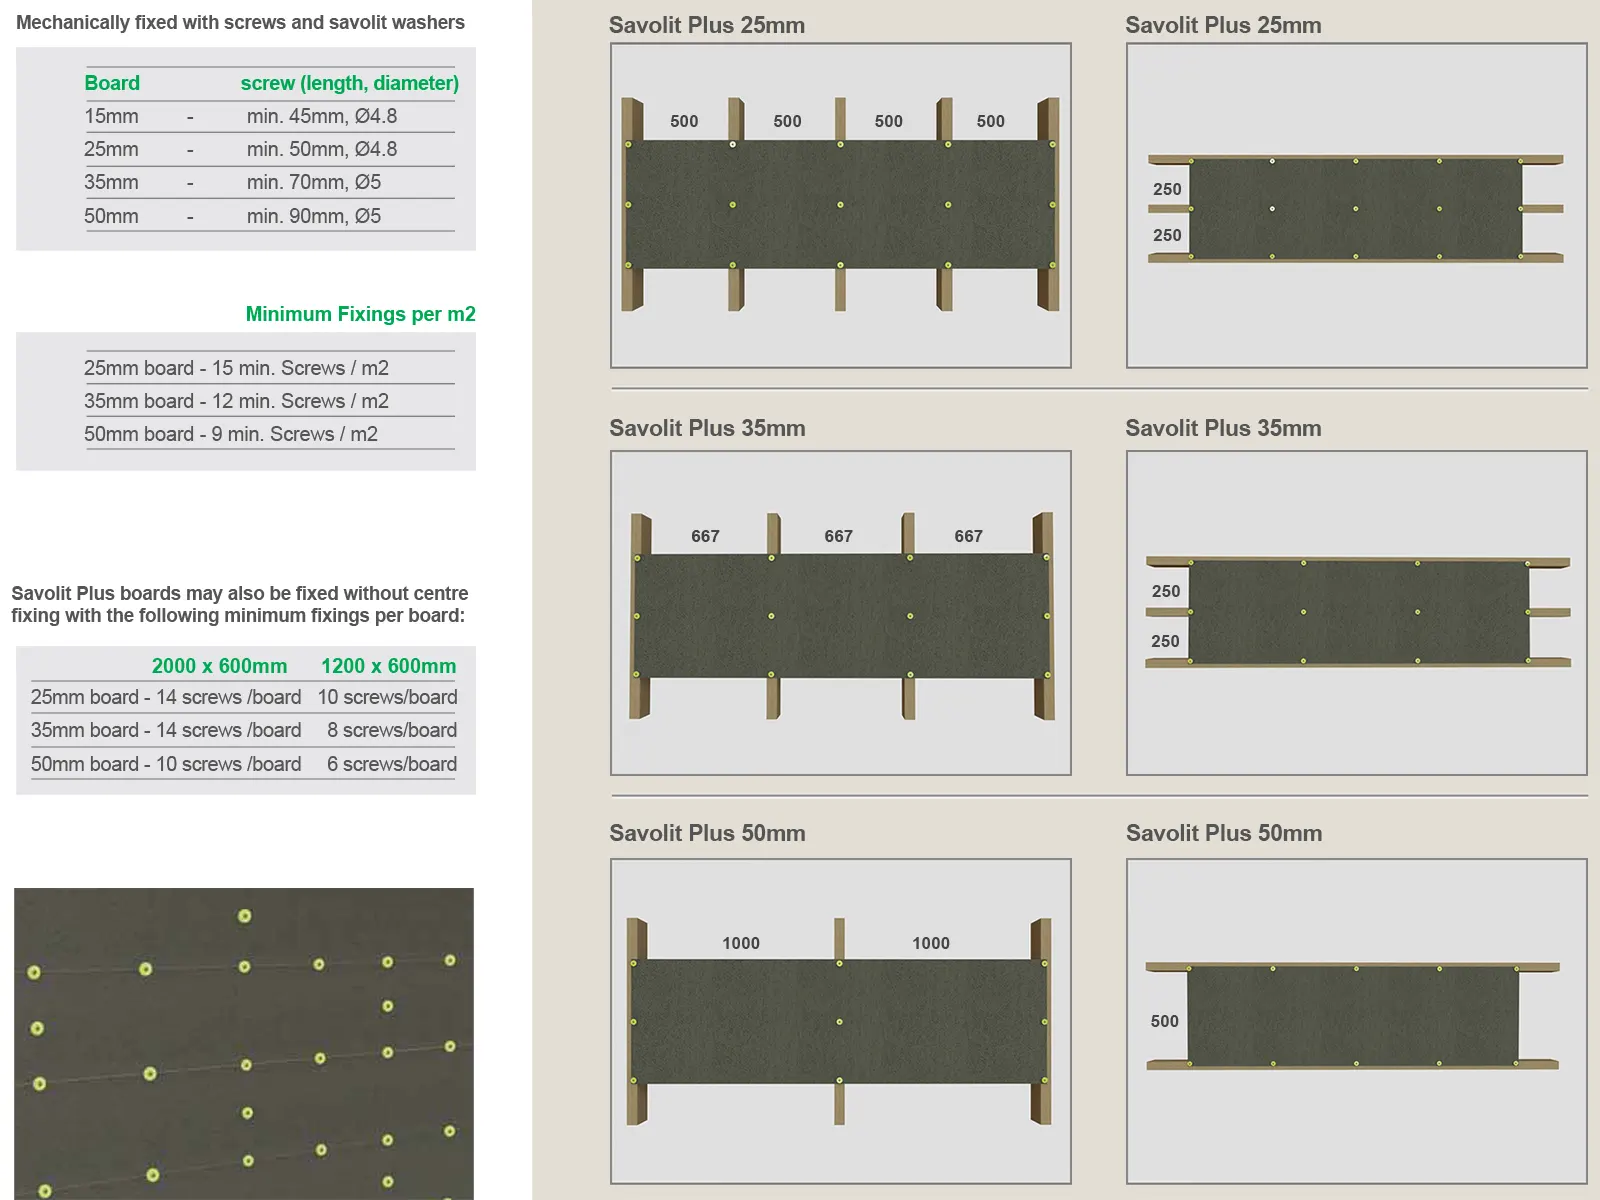This screenshot has width=1600, height=1200.
Task: Click the Savolit Plus 50mm 500-spacing diagram
Action: [x=1357, y=1021]
